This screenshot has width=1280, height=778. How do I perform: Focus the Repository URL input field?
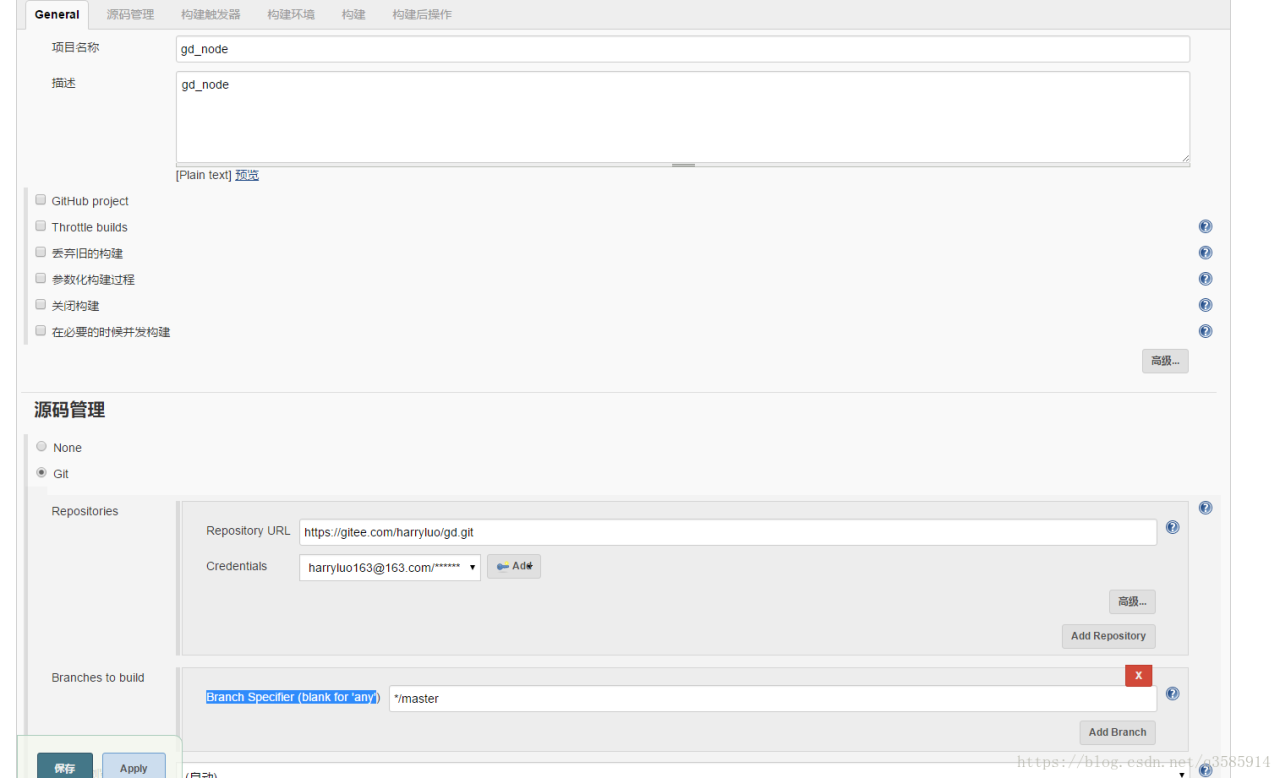728,532
